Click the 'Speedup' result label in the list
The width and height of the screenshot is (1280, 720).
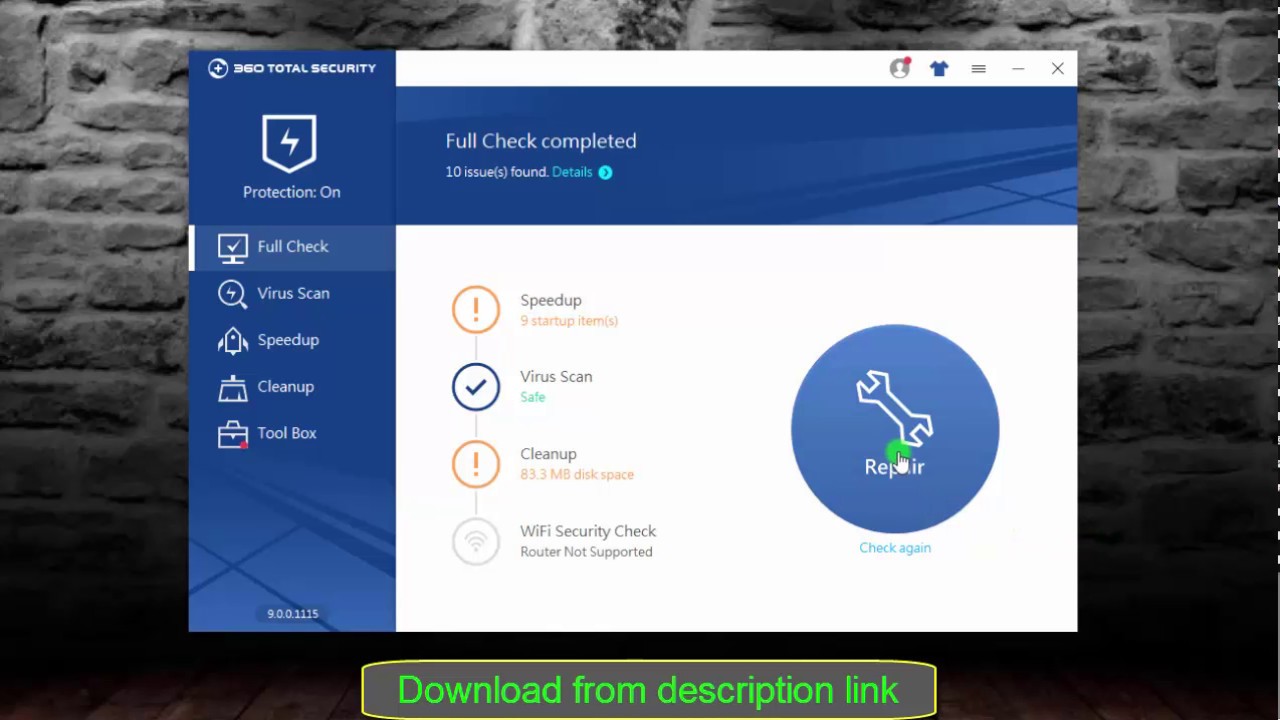551,300
